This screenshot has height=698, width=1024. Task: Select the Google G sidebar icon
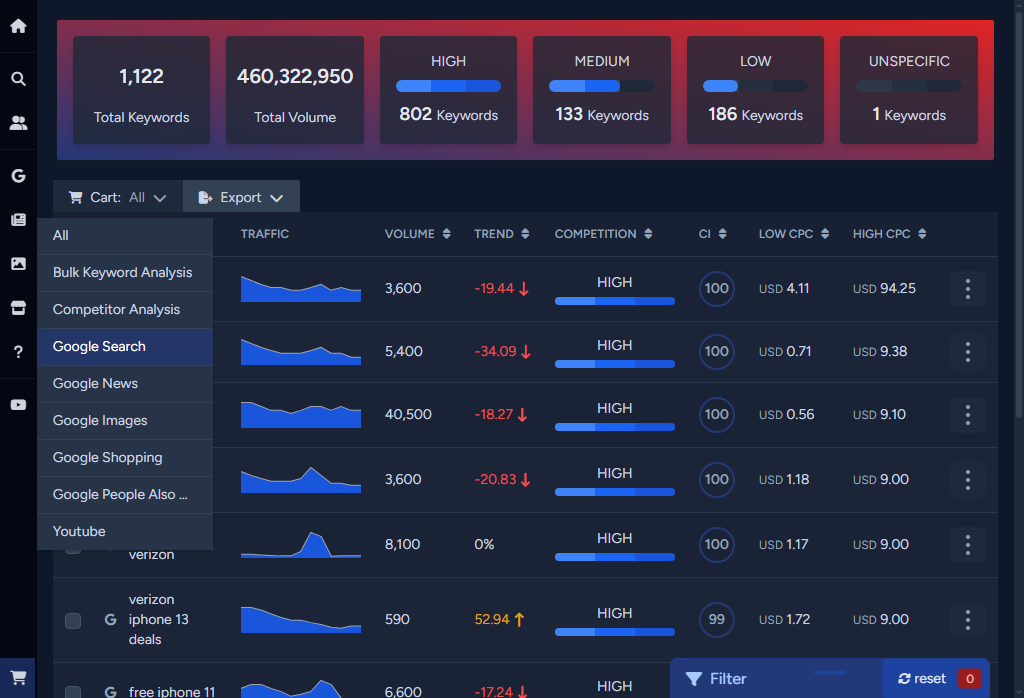click(x=18, y=176)
